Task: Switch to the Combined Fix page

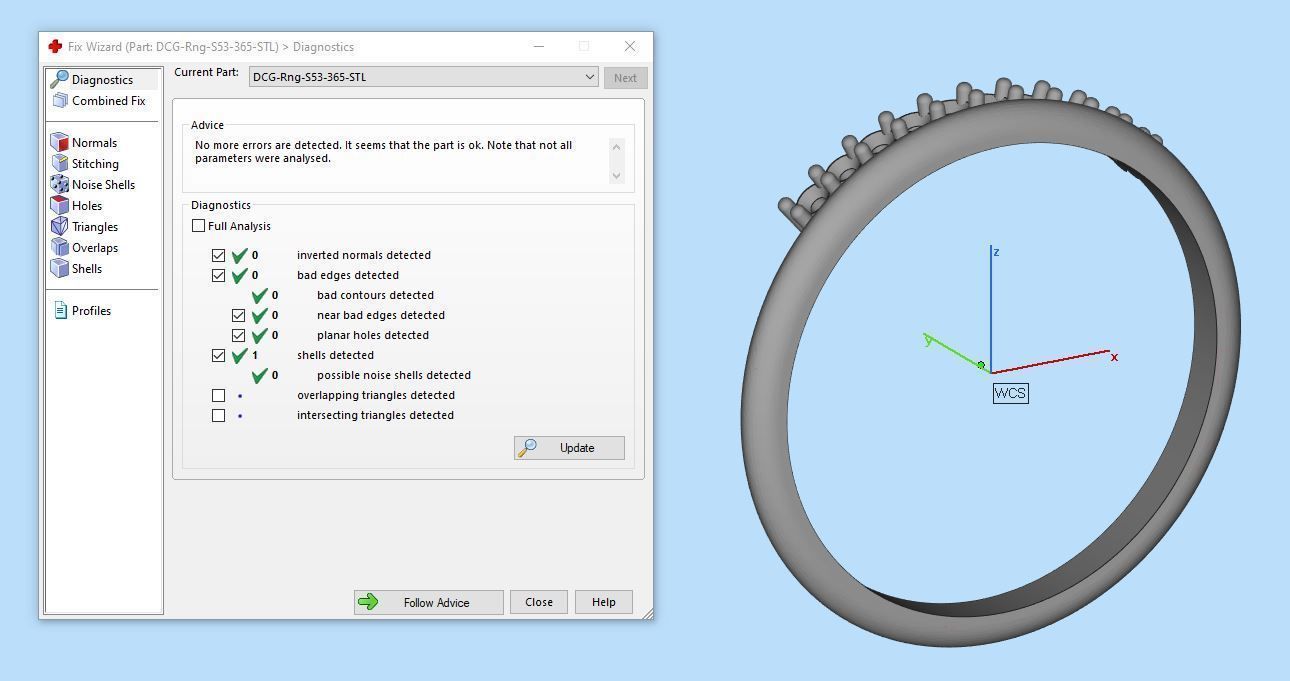Action: click(x=108, y=101)
